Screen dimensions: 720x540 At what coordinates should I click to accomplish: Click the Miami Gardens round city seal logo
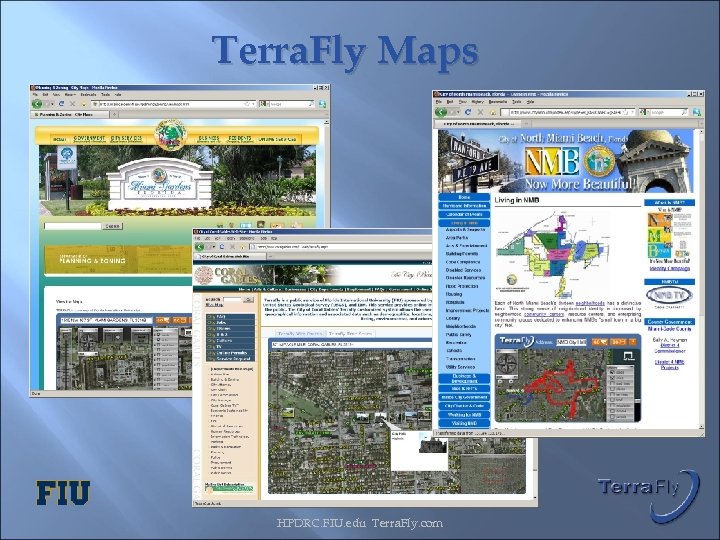coord(170,135)
